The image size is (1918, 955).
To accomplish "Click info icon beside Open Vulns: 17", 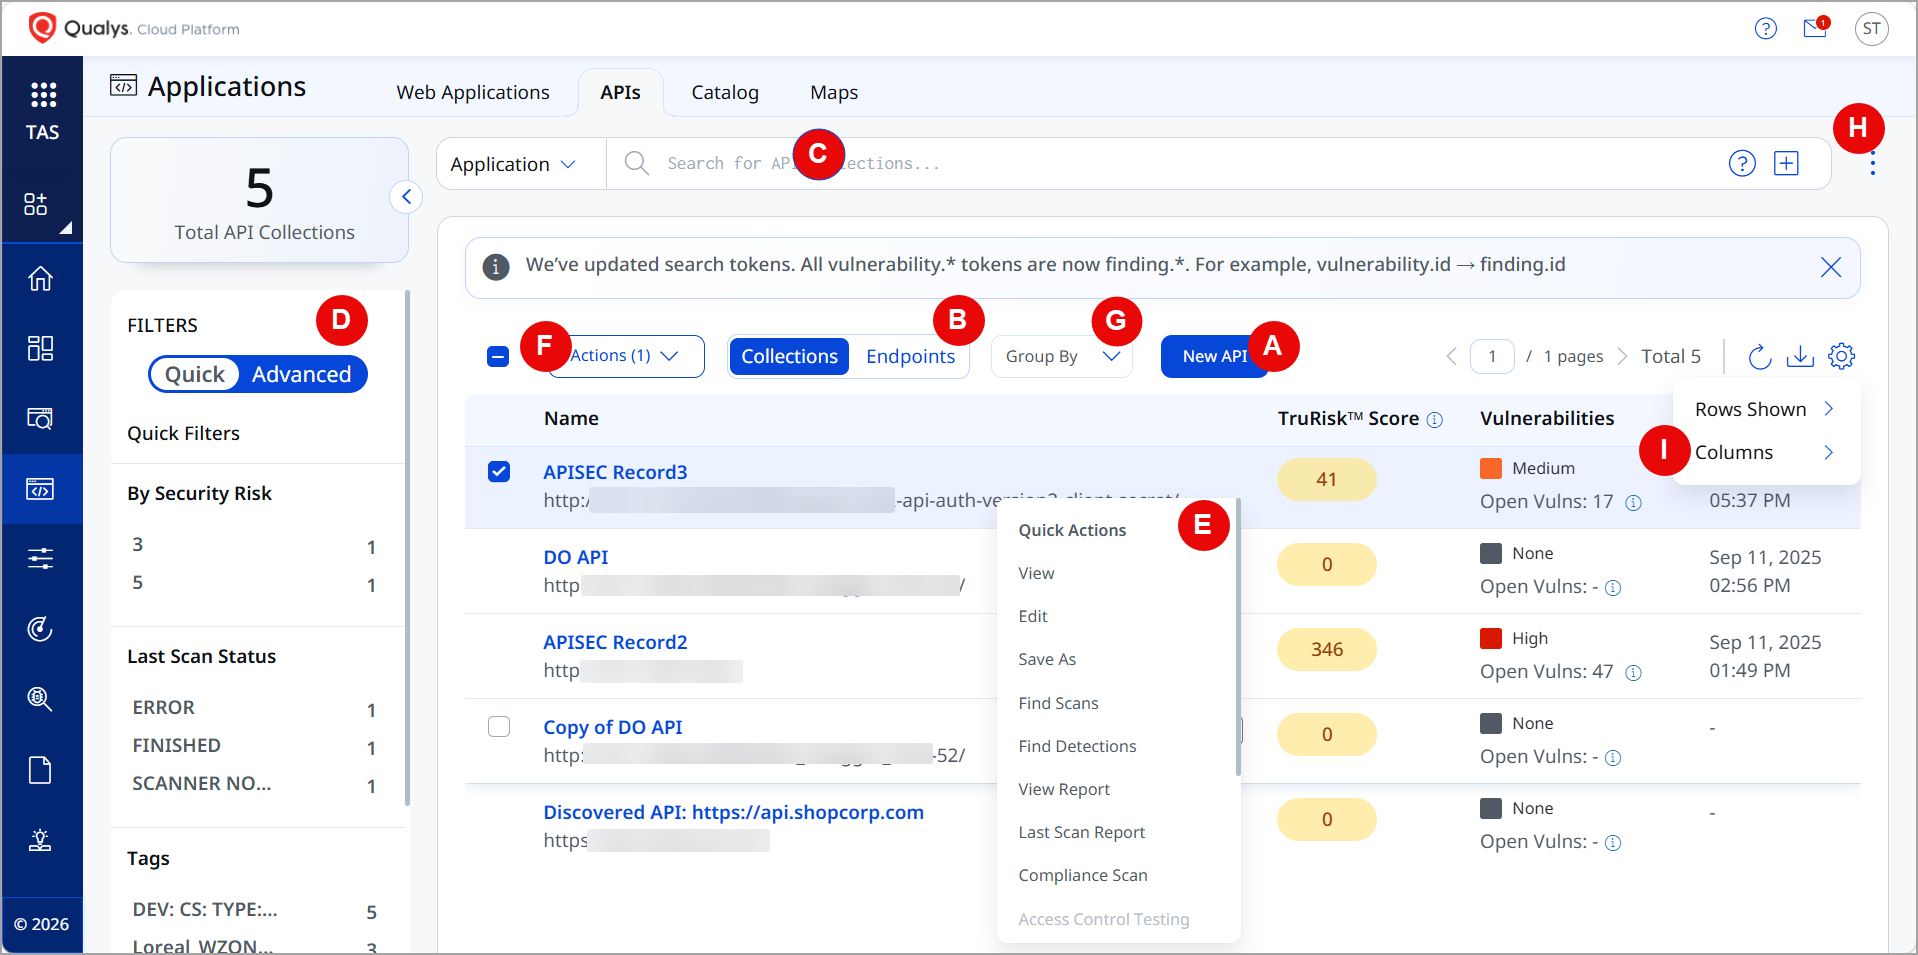I will pos(1633,503).
